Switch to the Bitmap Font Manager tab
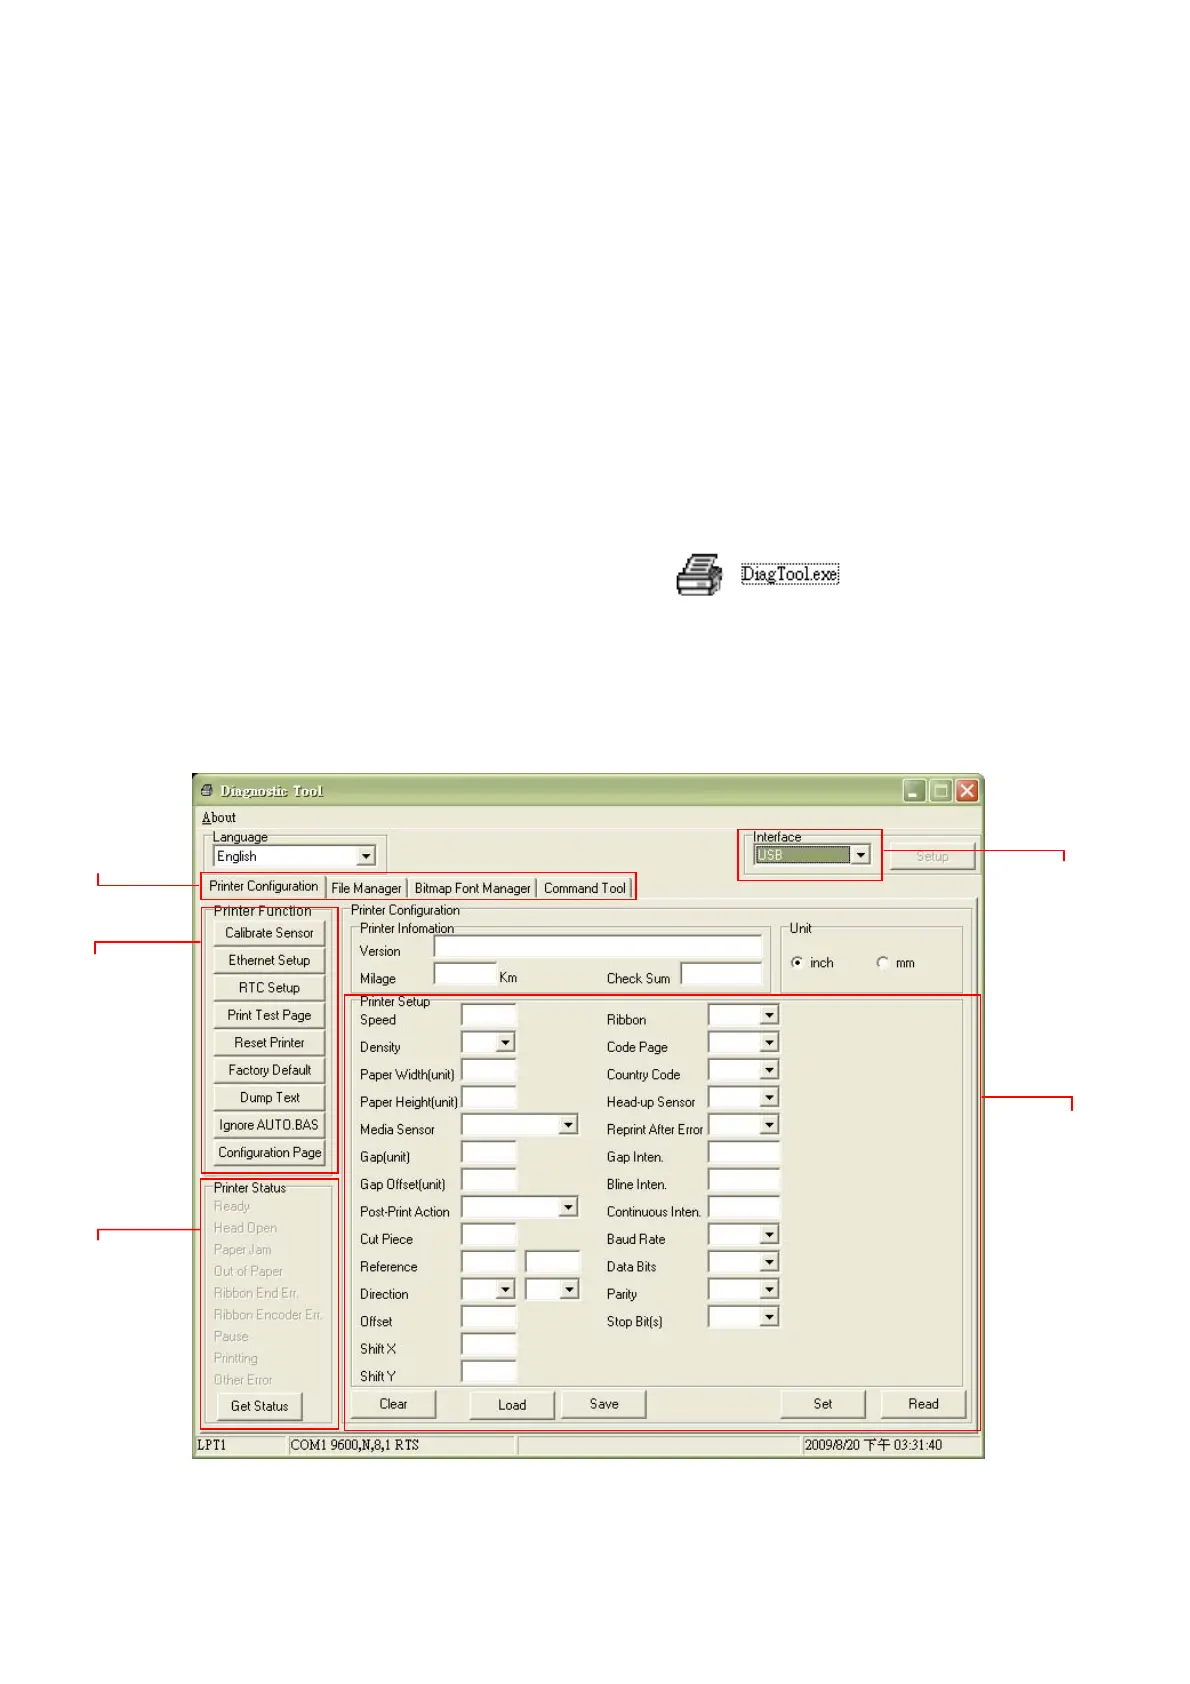The height and width of the screenshot is (1684, 1190). coord(472,888)
